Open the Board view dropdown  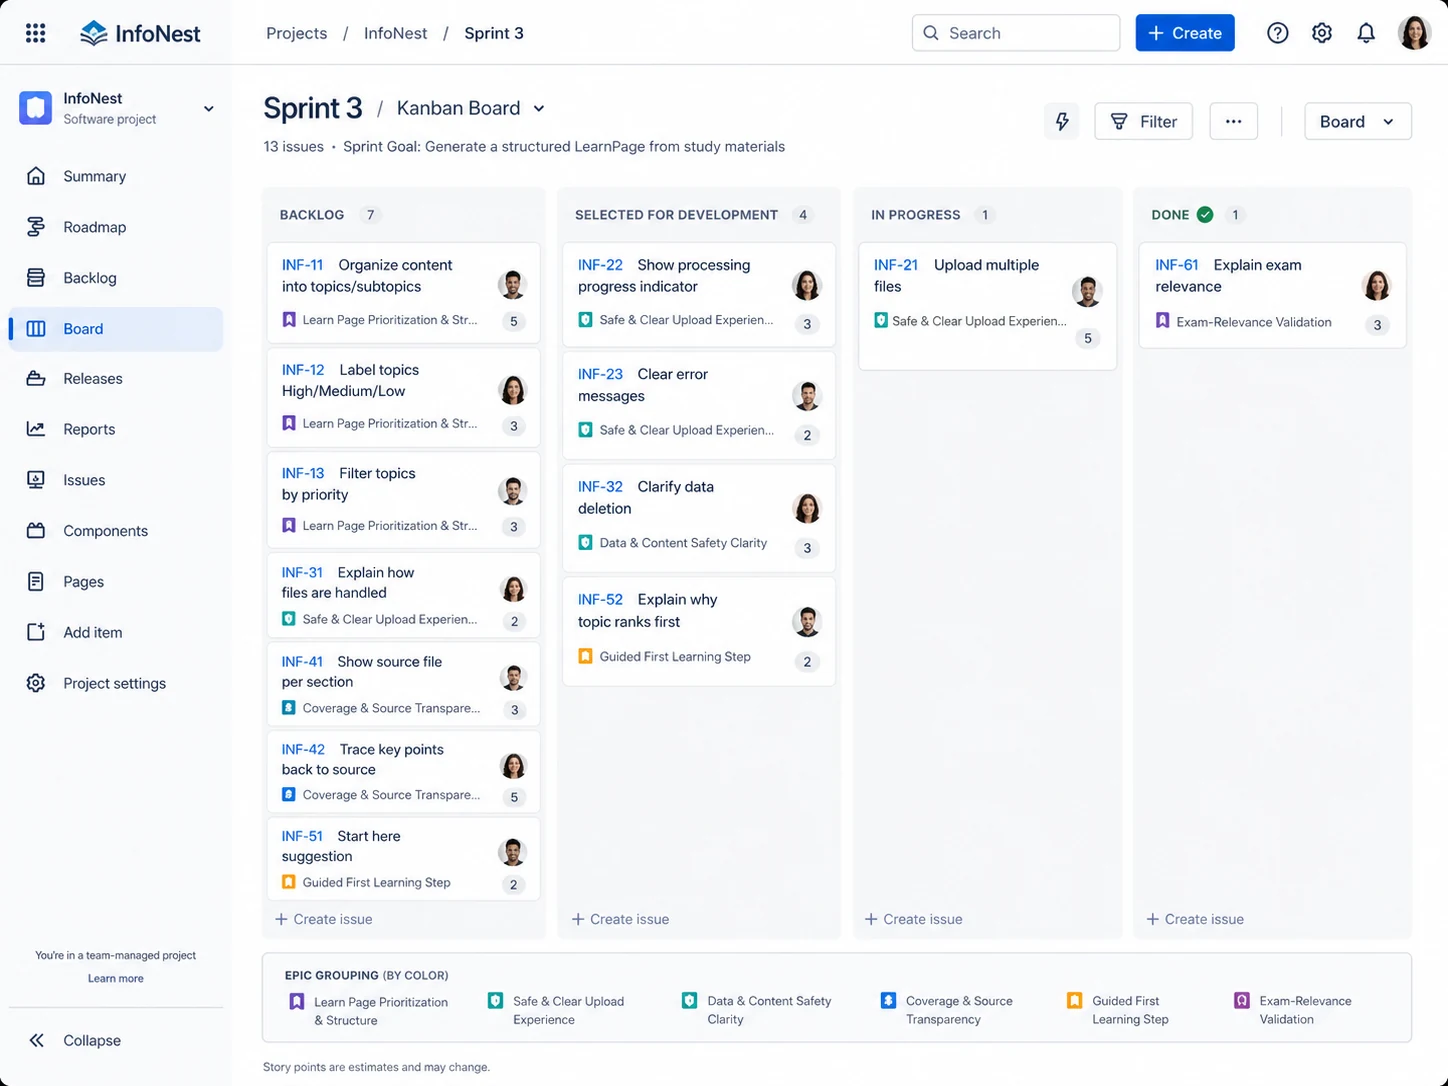click(x=1358, y=121)
